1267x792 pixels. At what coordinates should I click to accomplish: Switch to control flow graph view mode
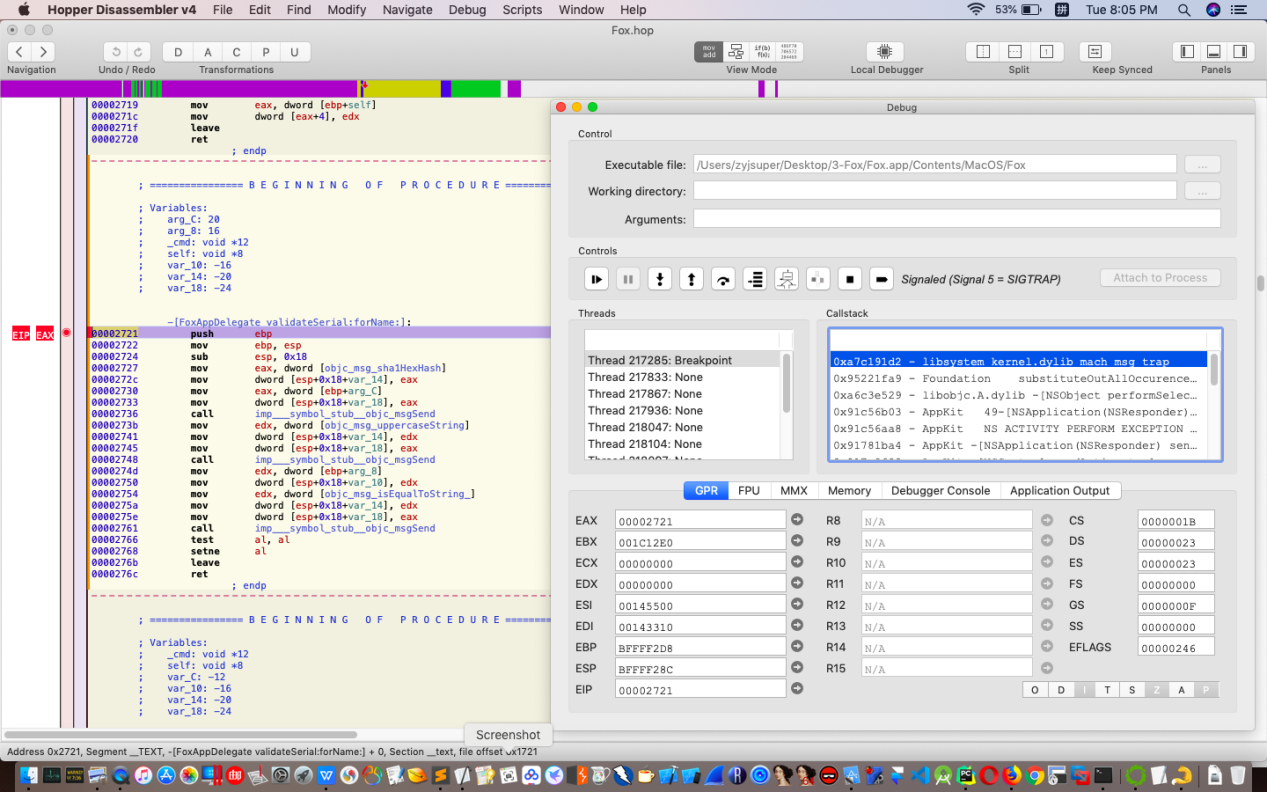click(736, 52)
